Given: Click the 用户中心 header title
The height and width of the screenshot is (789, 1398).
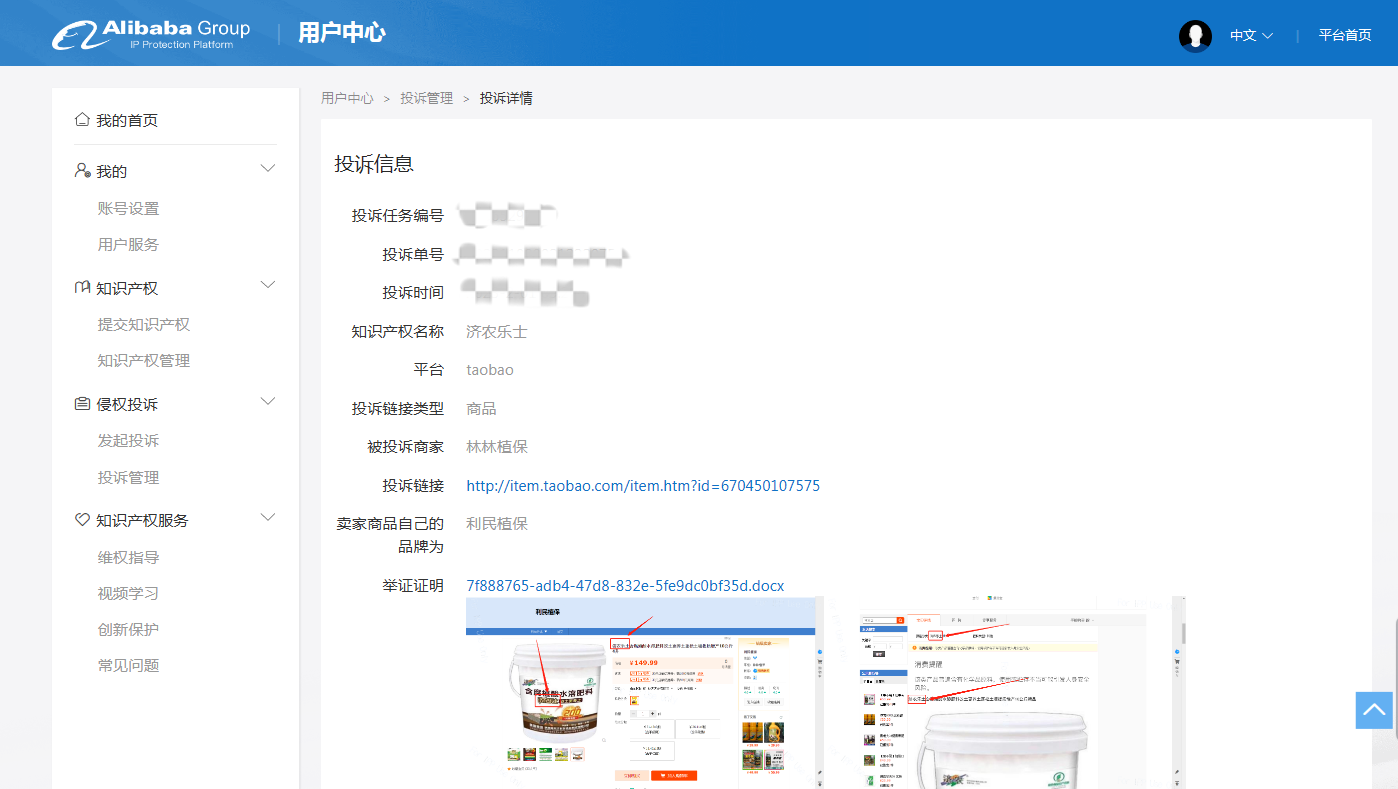Looking at the screenshot, I should [342, 33].
